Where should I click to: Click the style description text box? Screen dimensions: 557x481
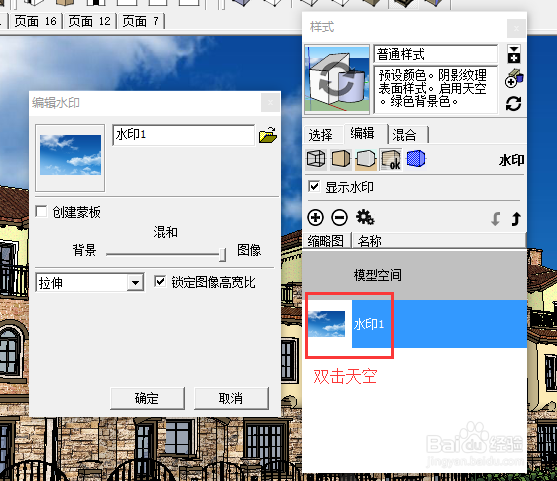coord(436,90)
